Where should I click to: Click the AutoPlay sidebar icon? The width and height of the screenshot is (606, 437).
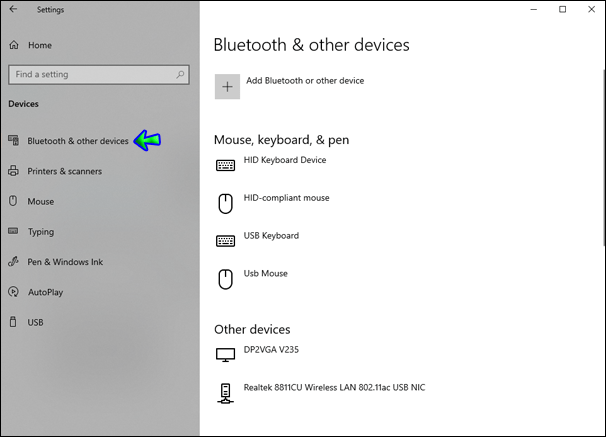pos(13,292)
